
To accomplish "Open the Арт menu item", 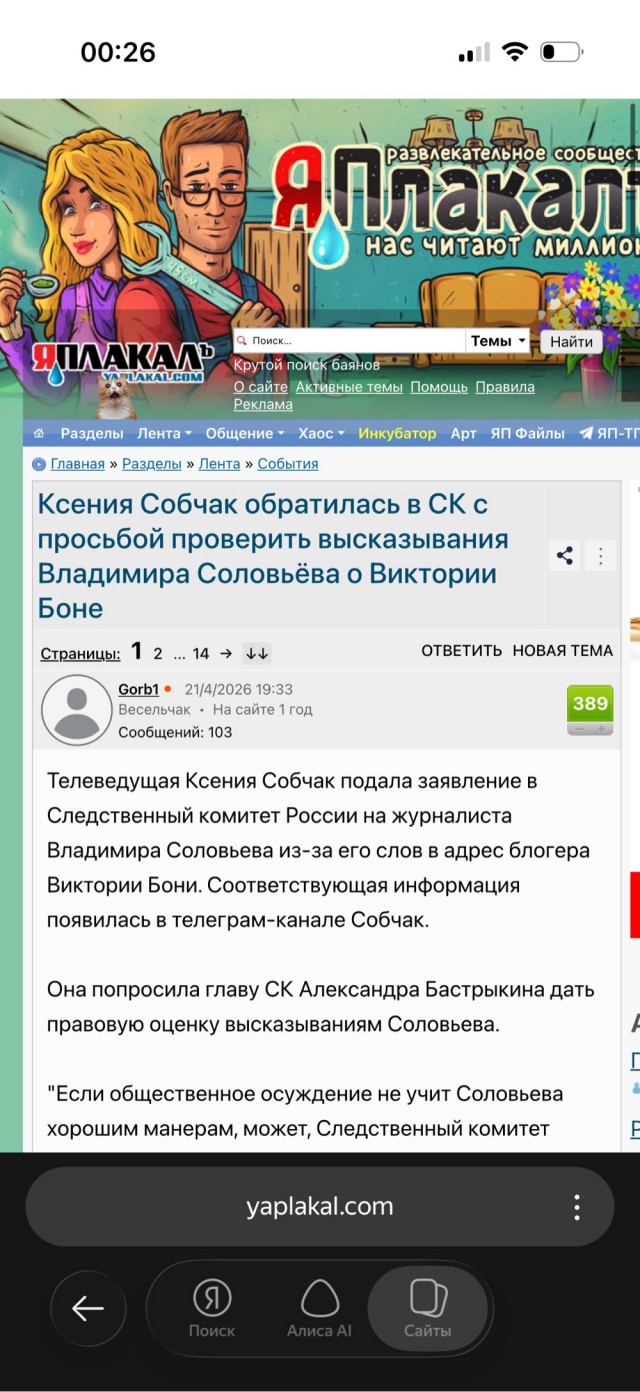I will tap(463, 433).
